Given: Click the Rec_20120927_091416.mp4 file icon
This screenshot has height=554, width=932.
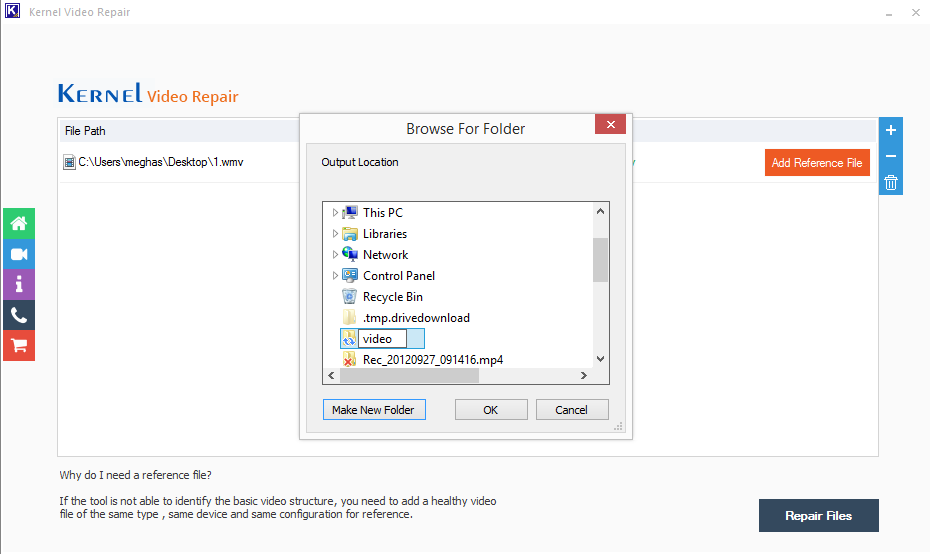Looking at the screenshot, I should point(349,360).
